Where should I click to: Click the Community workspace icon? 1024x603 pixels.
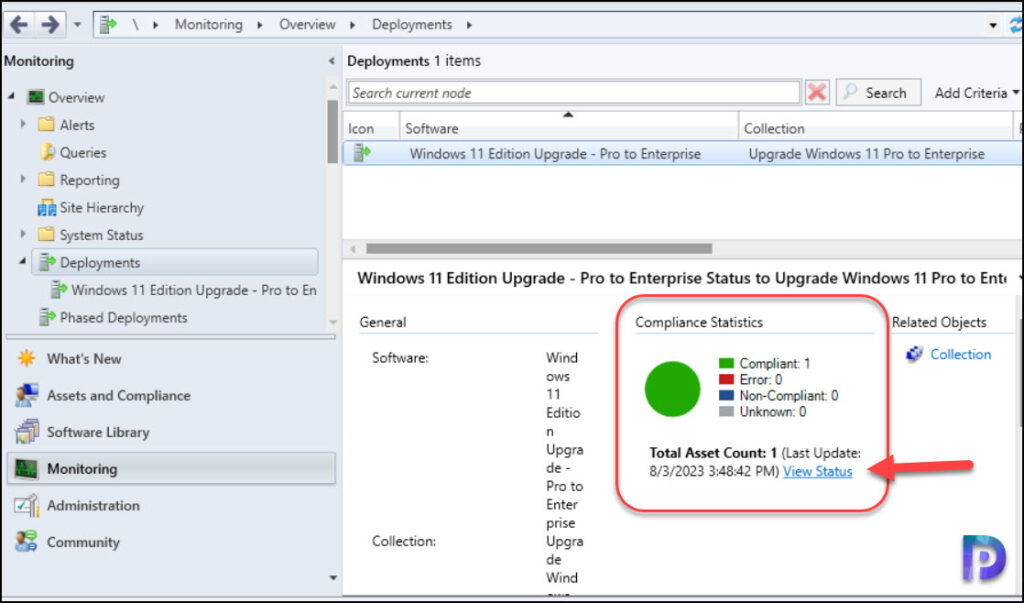pyautogui.click(x=26, y=541)
